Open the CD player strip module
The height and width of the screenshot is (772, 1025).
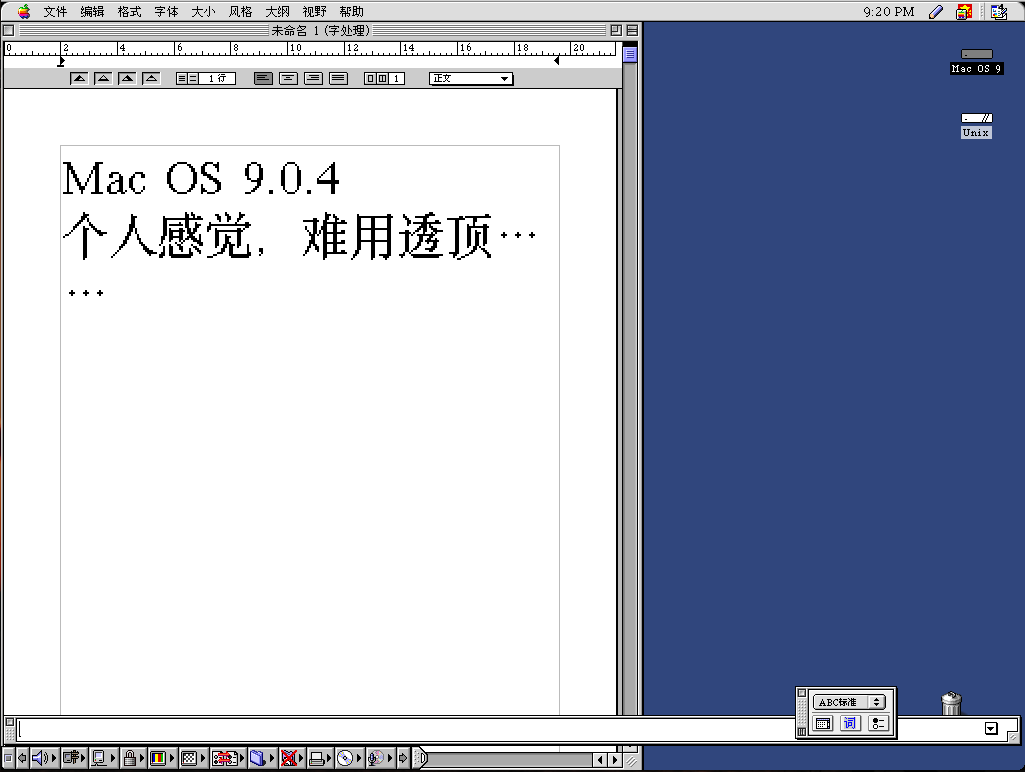[x=348, y=758]
